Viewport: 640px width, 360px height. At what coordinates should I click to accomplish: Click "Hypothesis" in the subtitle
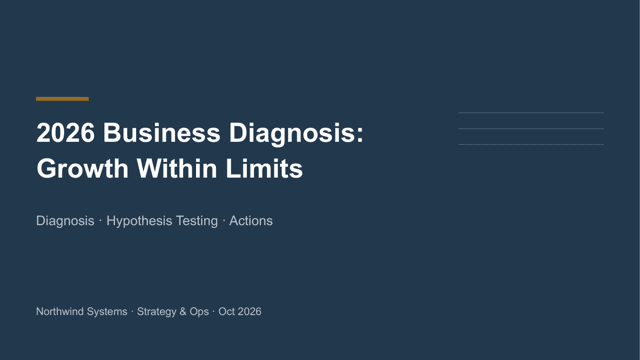(x=139, y=221)
